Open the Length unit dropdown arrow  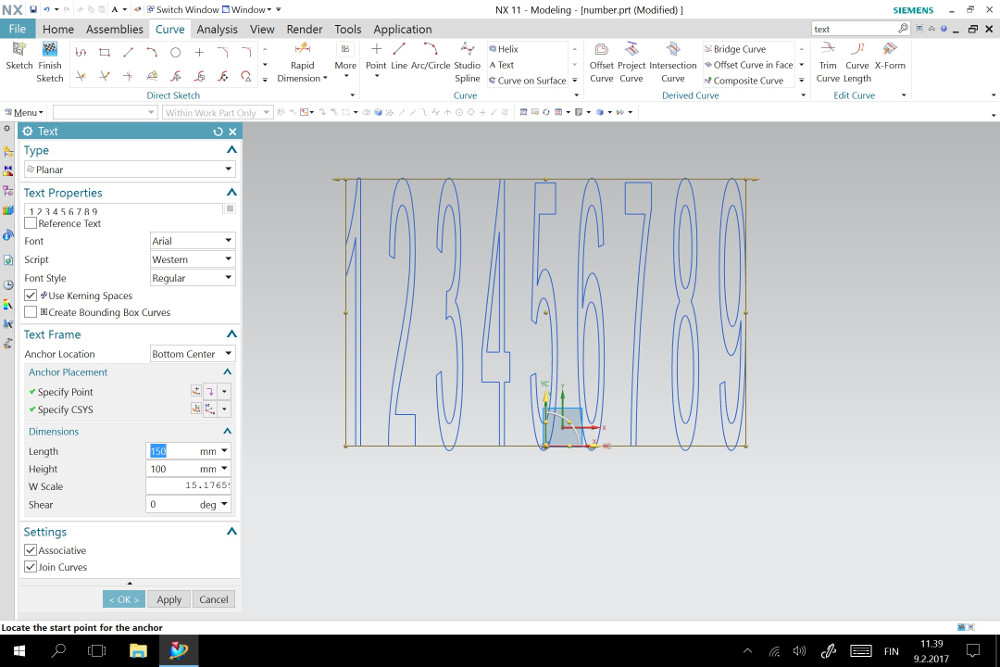[x=224, y=451]
